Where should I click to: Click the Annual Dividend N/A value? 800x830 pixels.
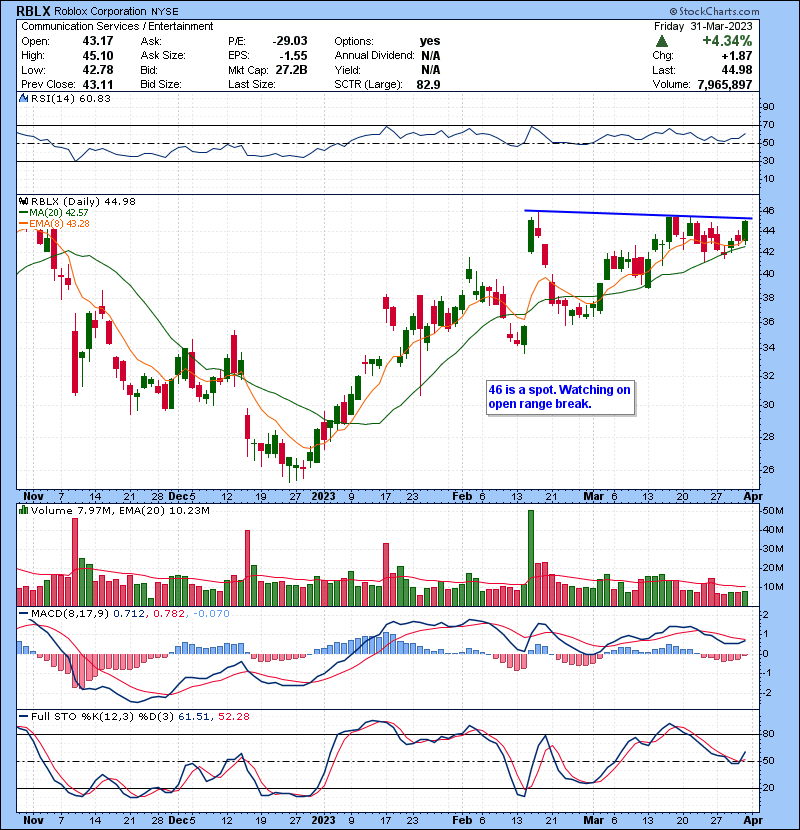pyautogui.click(x=430, y=56)
